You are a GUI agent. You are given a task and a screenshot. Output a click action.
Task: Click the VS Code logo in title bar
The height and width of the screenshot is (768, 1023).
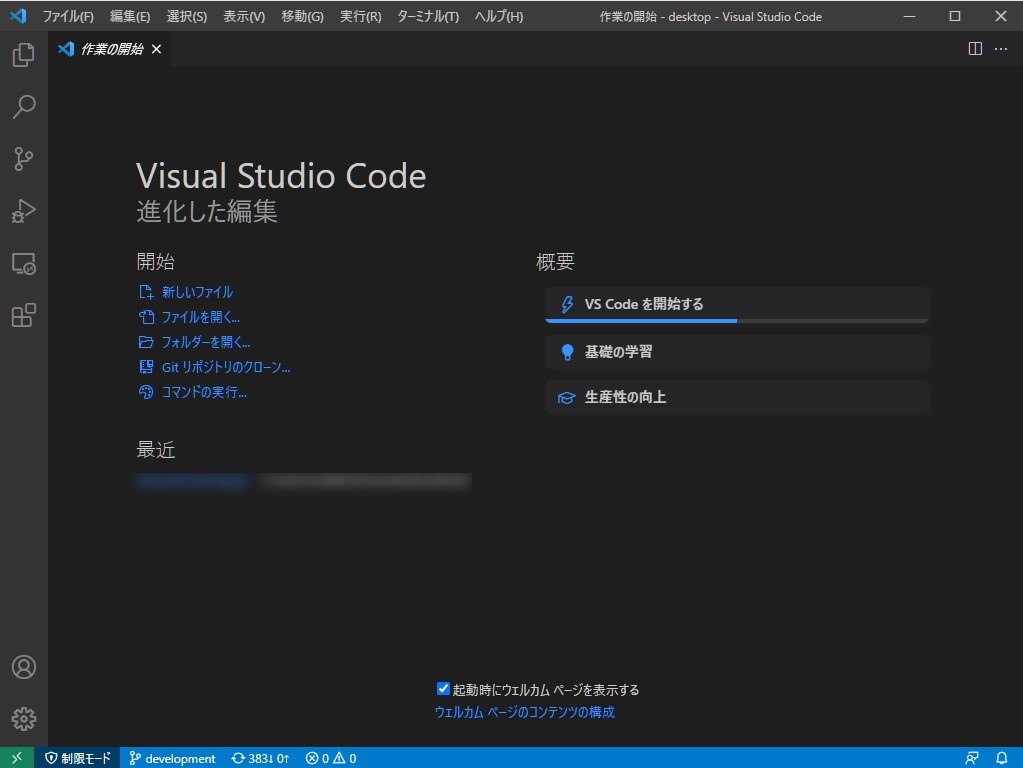[x=18, y=16]
